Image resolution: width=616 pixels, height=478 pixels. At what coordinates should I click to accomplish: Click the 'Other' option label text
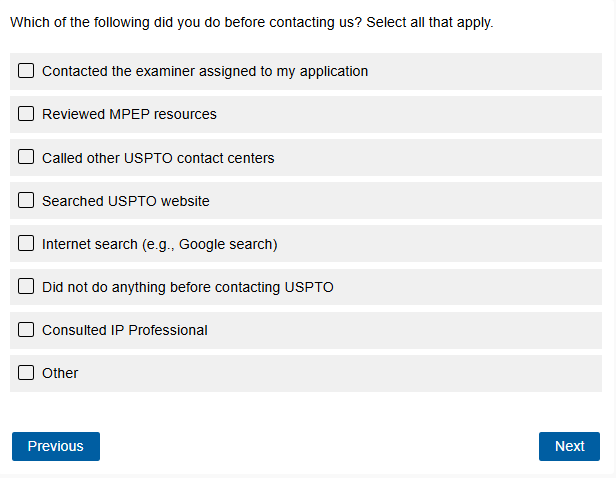(x=60, y=373)
